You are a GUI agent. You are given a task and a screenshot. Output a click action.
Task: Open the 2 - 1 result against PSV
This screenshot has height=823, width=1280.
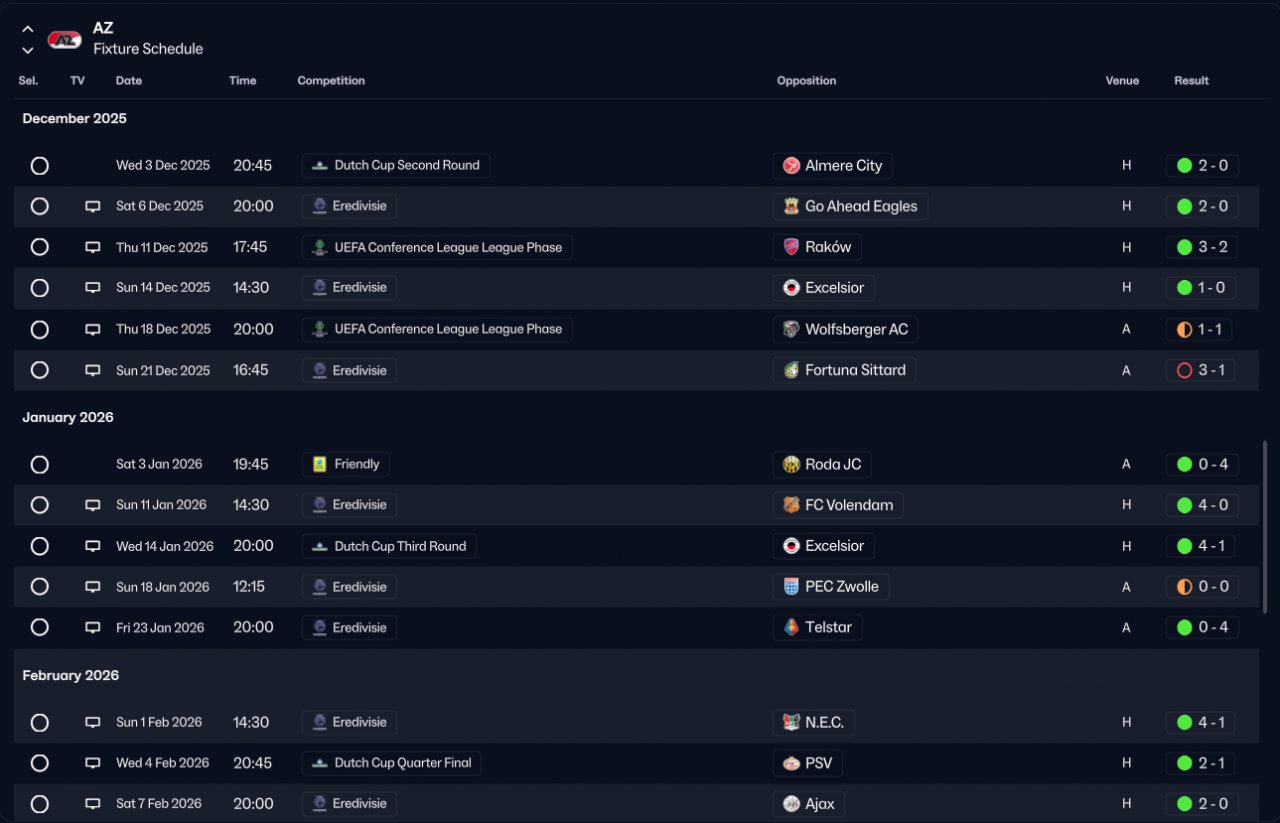click(1202, 763)
